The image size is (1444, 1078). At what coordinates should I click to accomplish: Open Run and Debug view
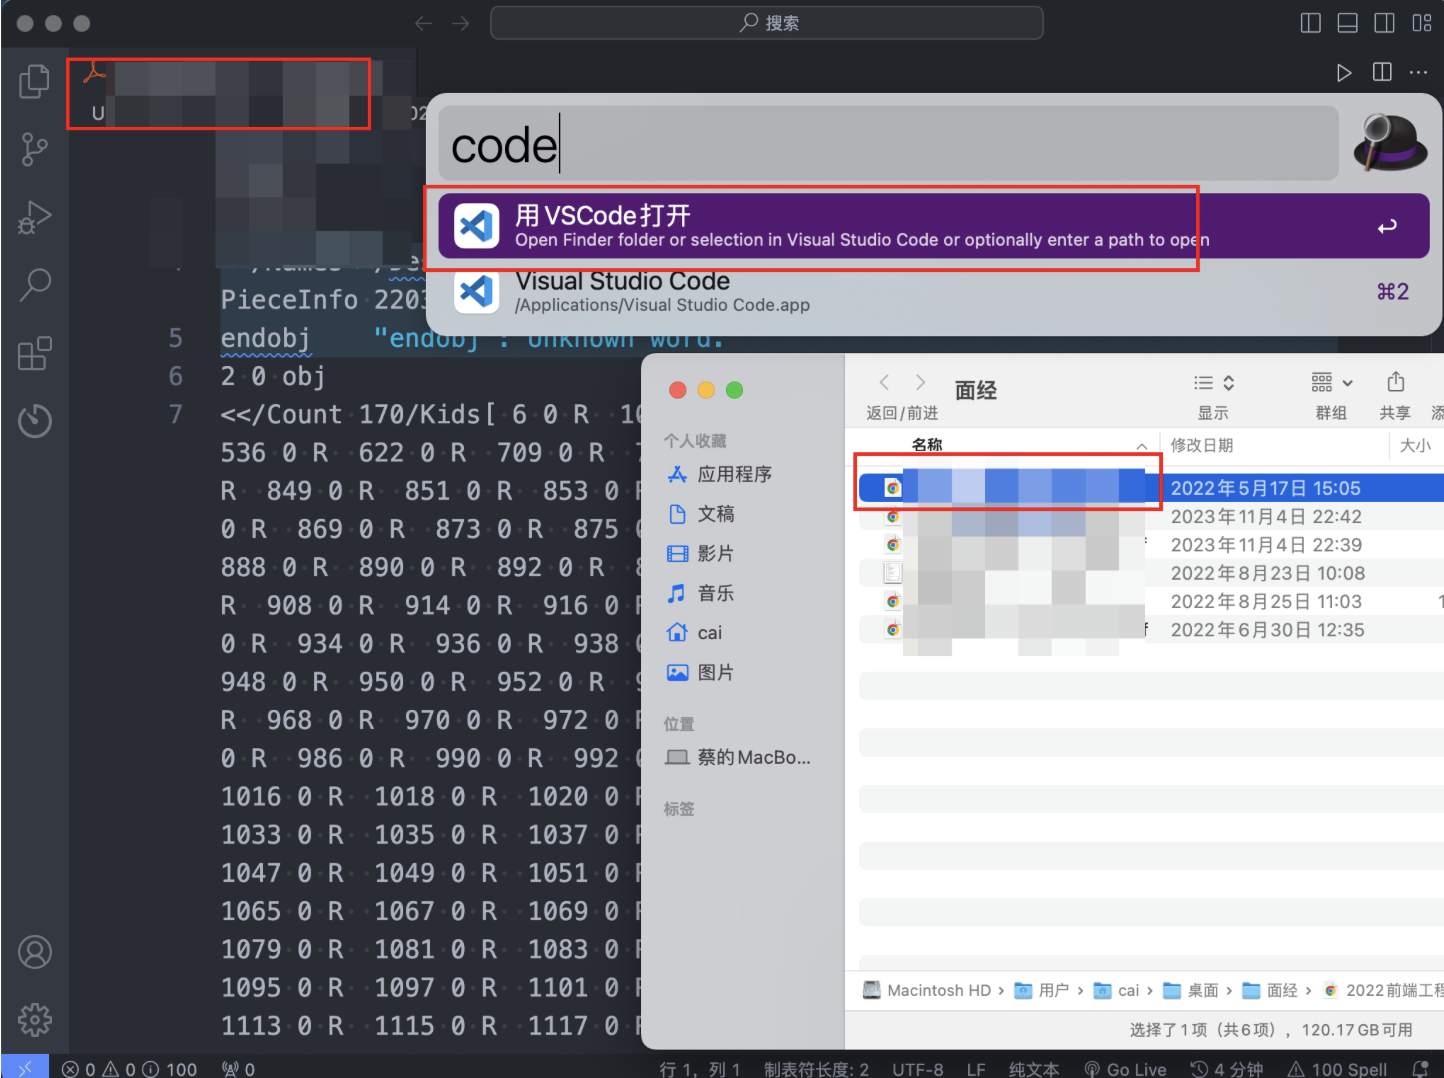[x=34, y=217]
